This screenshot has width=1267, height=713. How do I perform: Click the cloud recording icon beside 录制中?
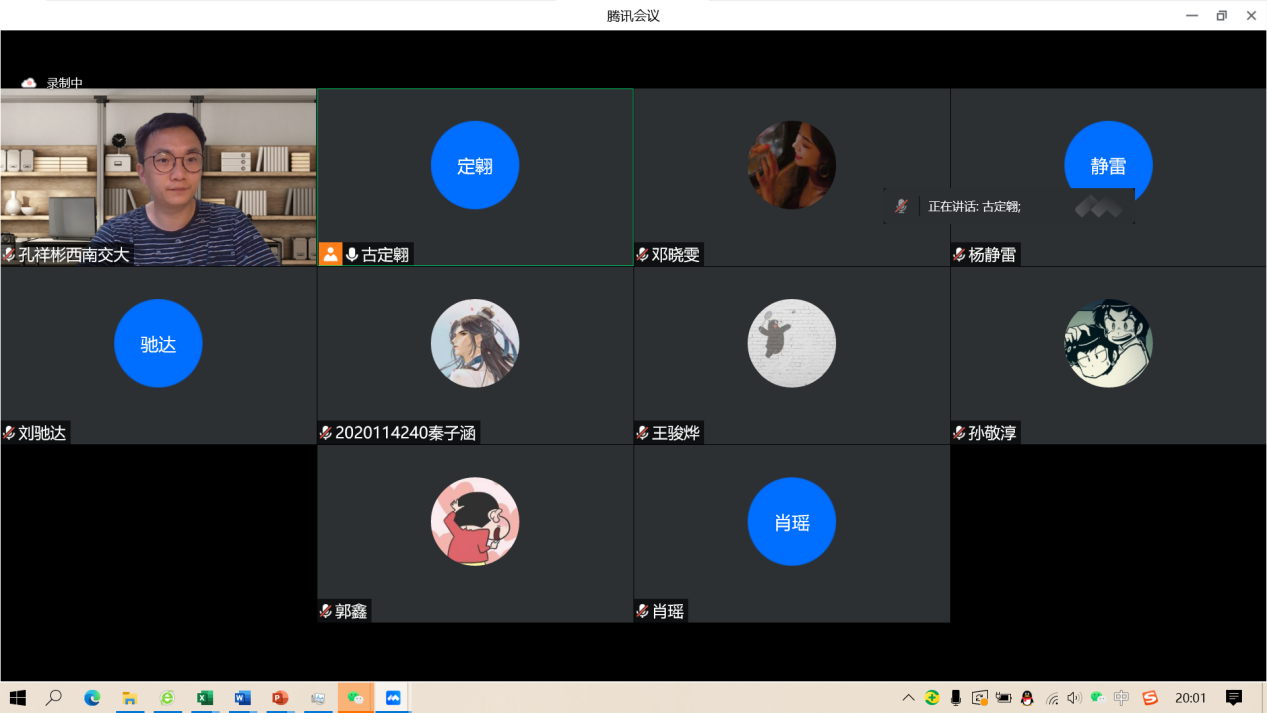click(x=29, y=83)
